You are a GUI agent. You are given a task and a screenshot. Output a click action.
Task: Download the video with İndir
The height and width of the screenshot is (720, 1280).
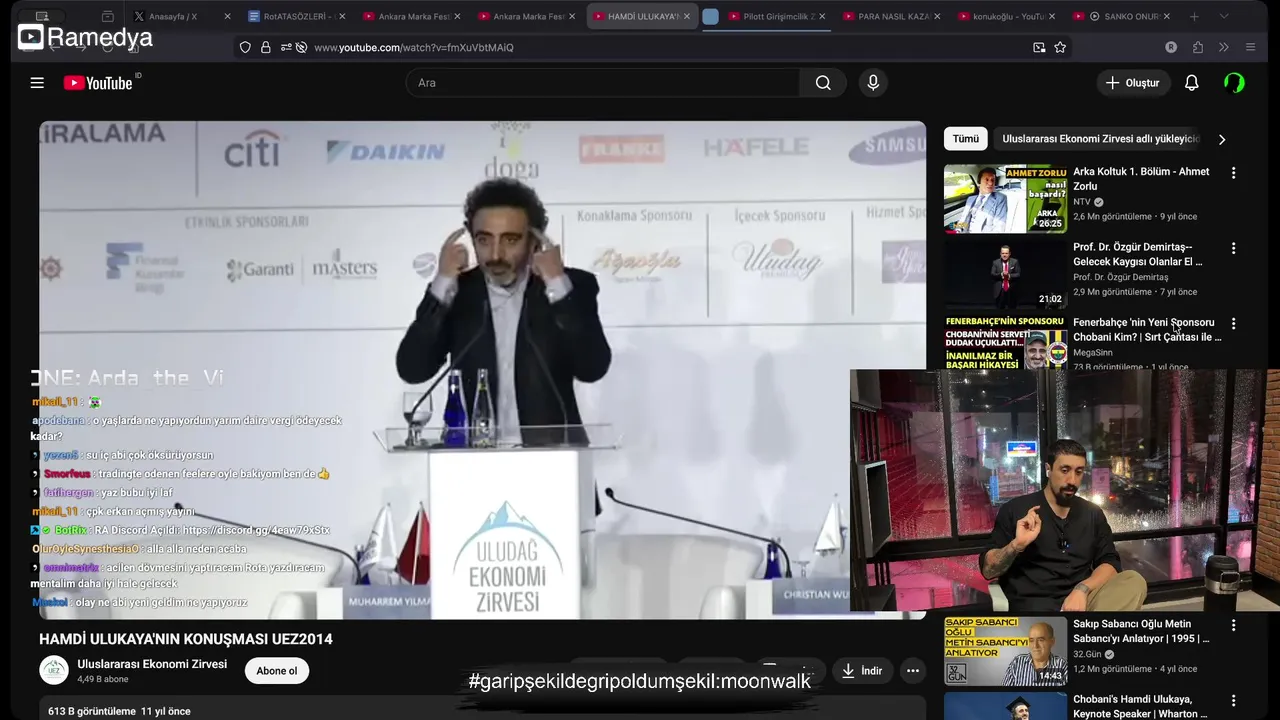[862, 671]
